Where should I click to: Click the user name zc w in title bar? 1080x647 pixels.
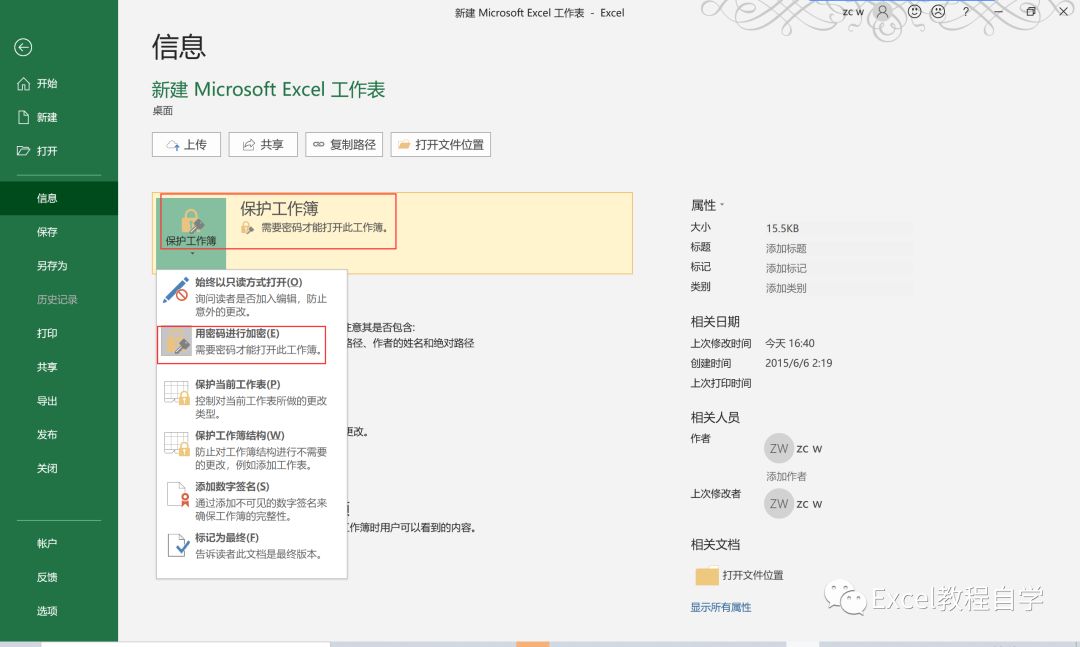tap(853, 12)
